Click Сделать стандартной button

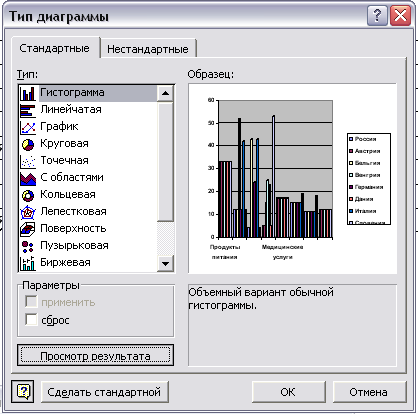(x=104, y=392)
